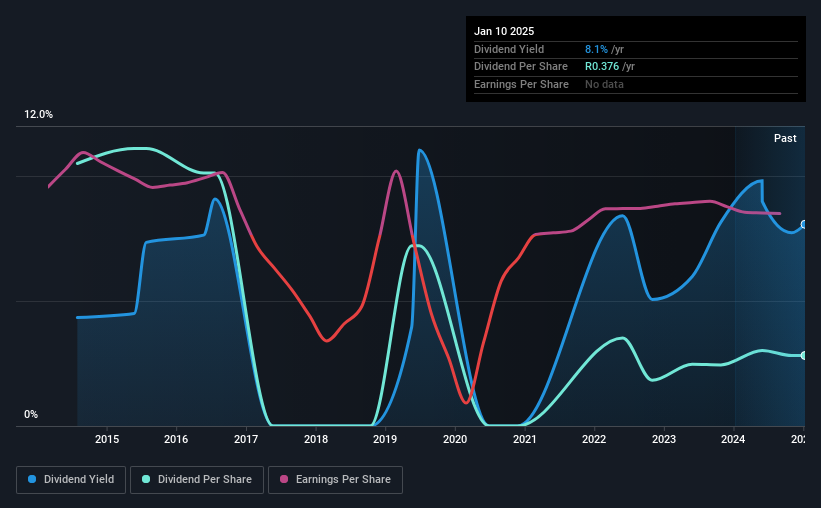Click the tooltip's Dividend Yield row label
This screenshot has height=508, width=821.
click(509, 49)
